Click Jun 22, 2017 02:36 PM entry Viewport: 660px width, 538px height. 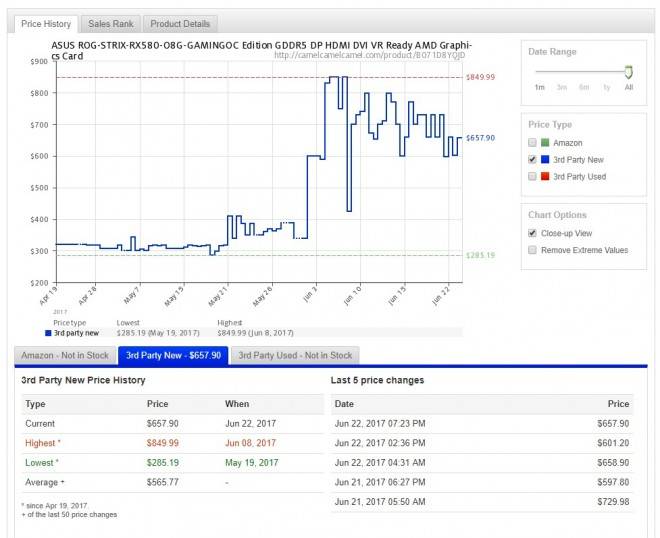[380, 443]
